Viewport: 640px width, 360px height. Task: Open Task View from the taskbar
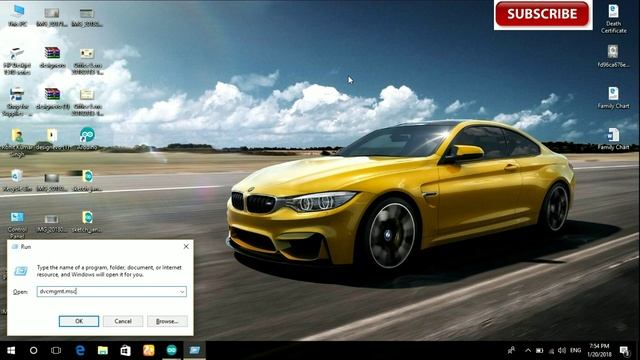56,350
